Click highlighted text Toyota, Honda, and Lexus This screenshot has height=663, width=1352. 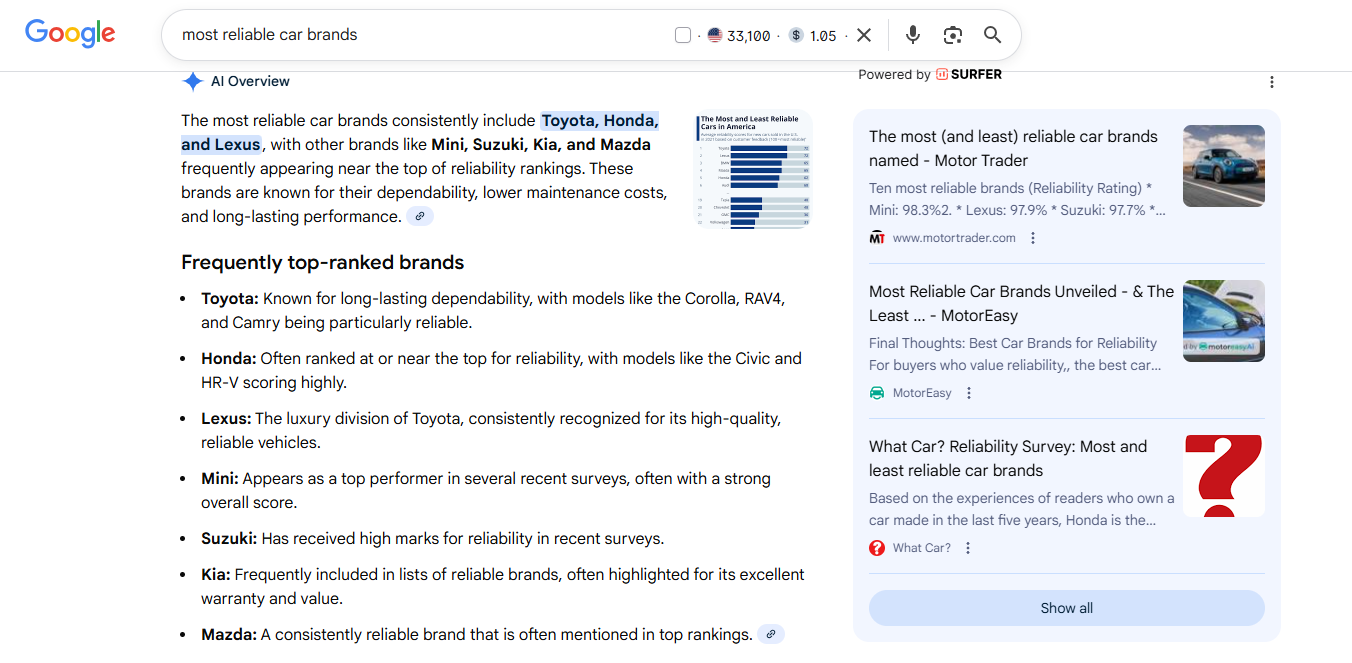420,132
